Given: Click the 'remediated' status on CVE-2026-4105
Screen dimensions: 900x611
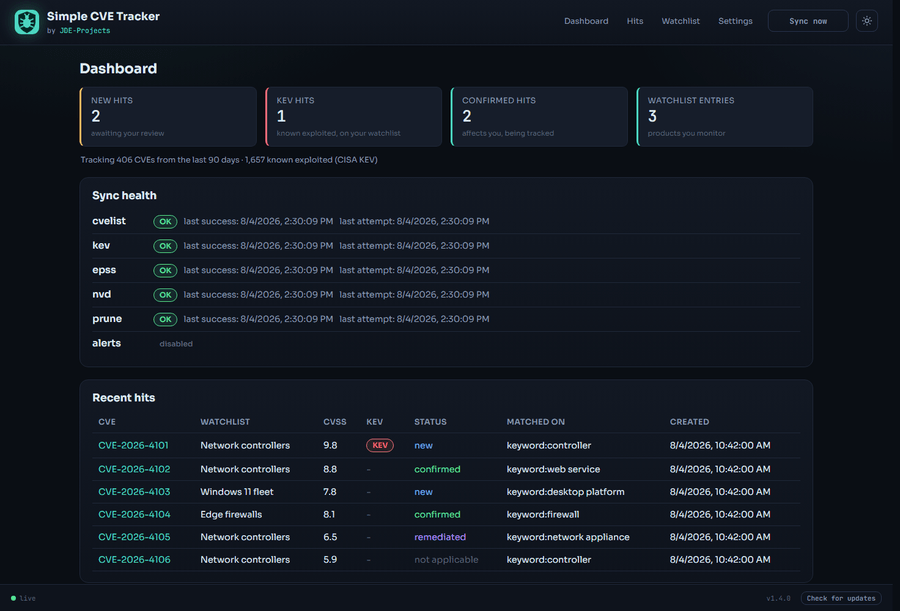Looking at the screenshot, I should click(x=440, y=537).
